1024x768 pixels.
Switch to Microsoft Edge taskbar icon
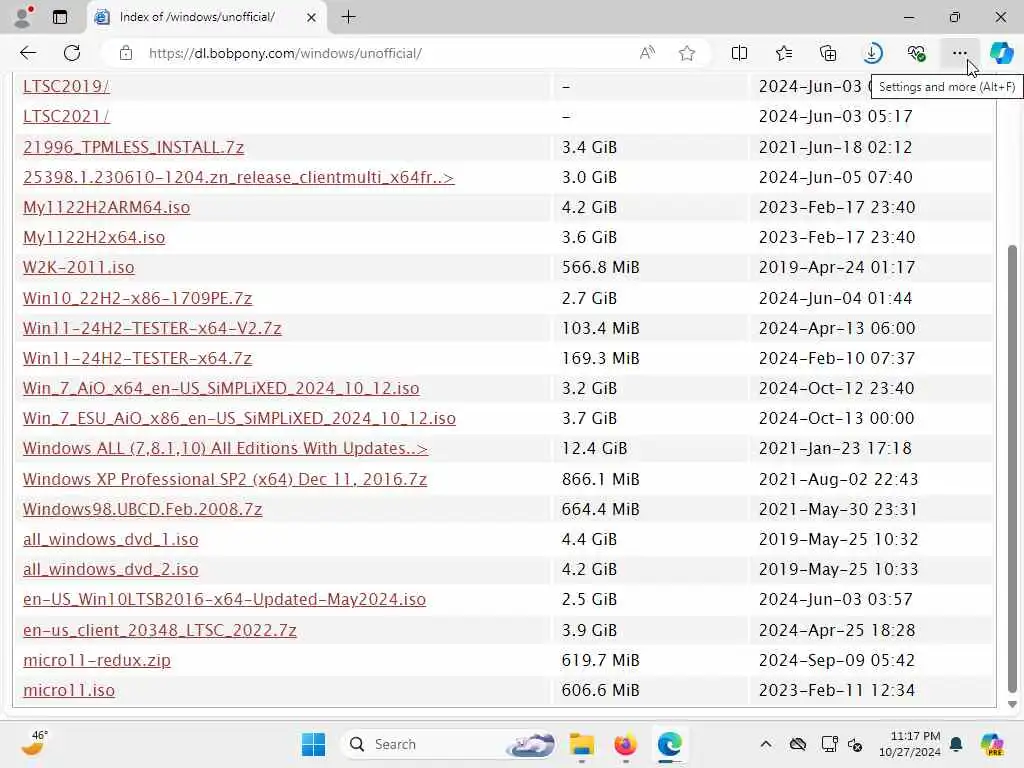pyautogui.click(x=669, y=744)
